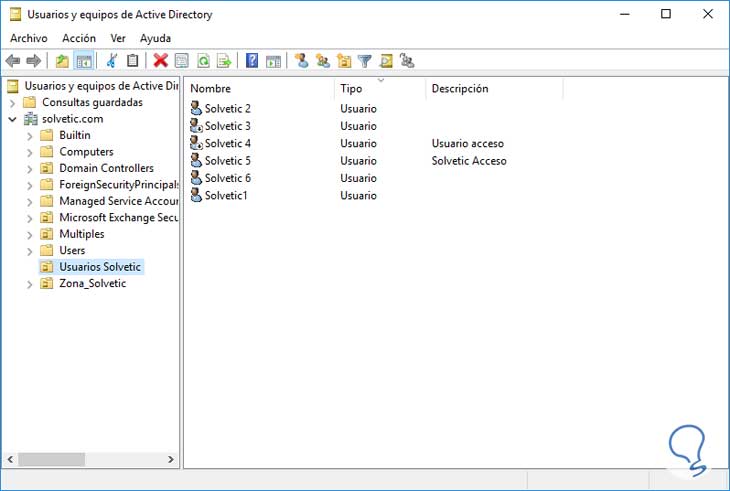
Task: Expand the Consultas guardadas node
Action: [13, 103]
